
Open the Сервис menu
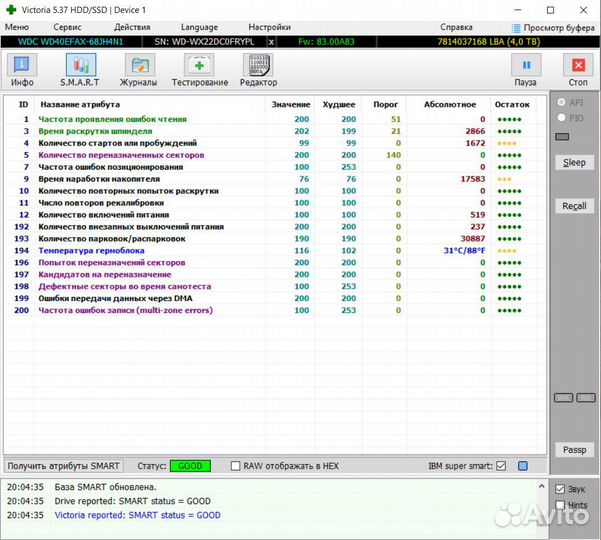click(x=67, y=27)
